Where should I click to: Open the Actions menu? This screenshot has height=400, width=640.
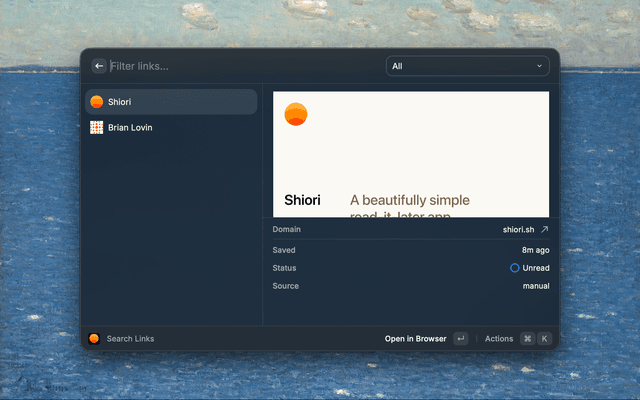click(x=499, y=339)
